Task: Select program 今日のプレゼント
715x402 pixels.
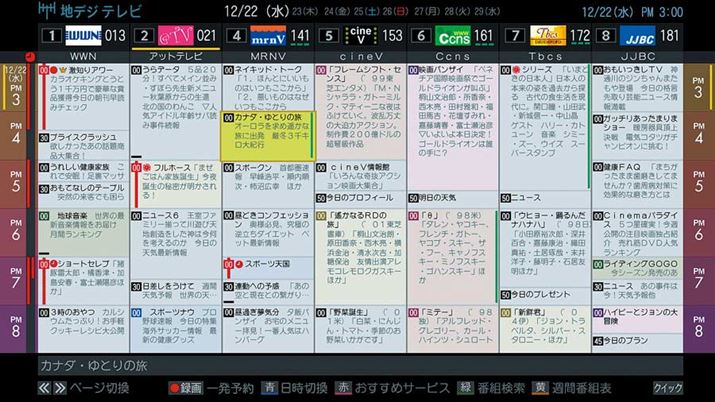Action: pyautogui.click(x=545, y=295)
